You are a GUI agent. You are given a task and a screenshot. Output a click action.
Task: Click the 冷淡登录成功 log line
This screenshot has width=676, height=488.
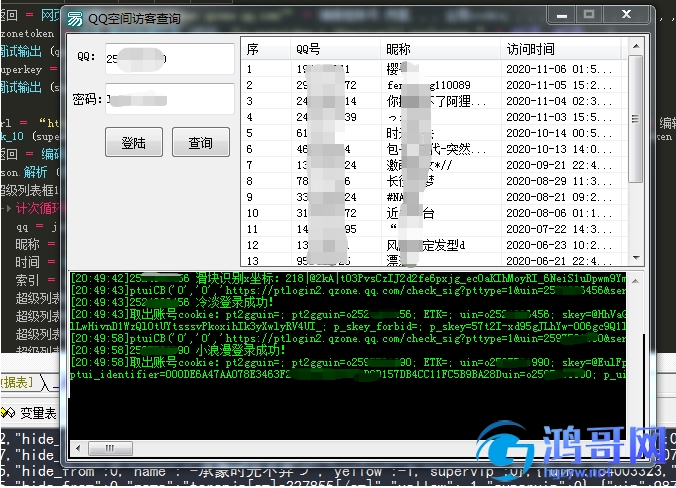tap(172, 302)
